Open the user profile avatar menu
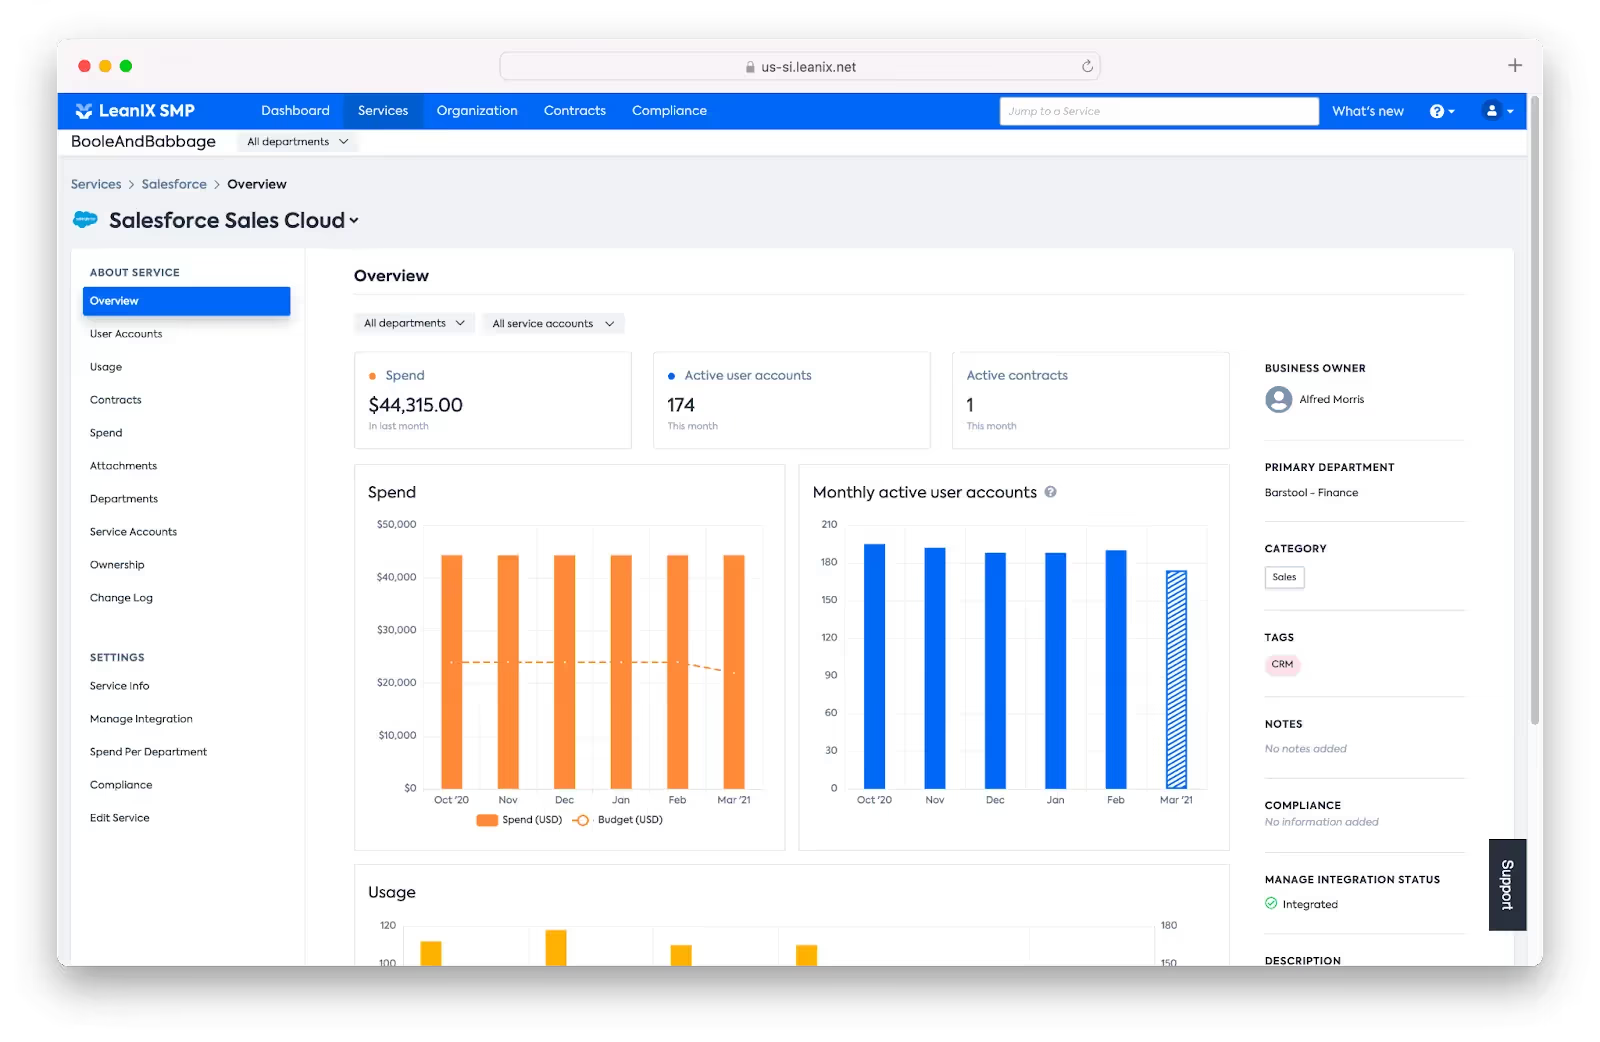The image size is (1600, 1042). click(x=1497, y=111)
